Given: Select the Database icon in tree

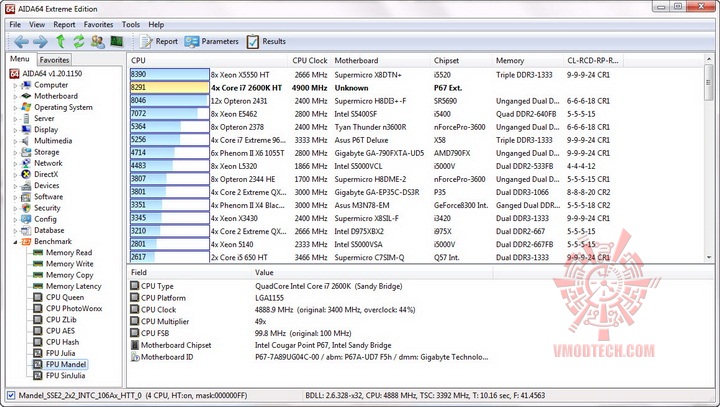Looking at the screenshot, I should point(26,230).
